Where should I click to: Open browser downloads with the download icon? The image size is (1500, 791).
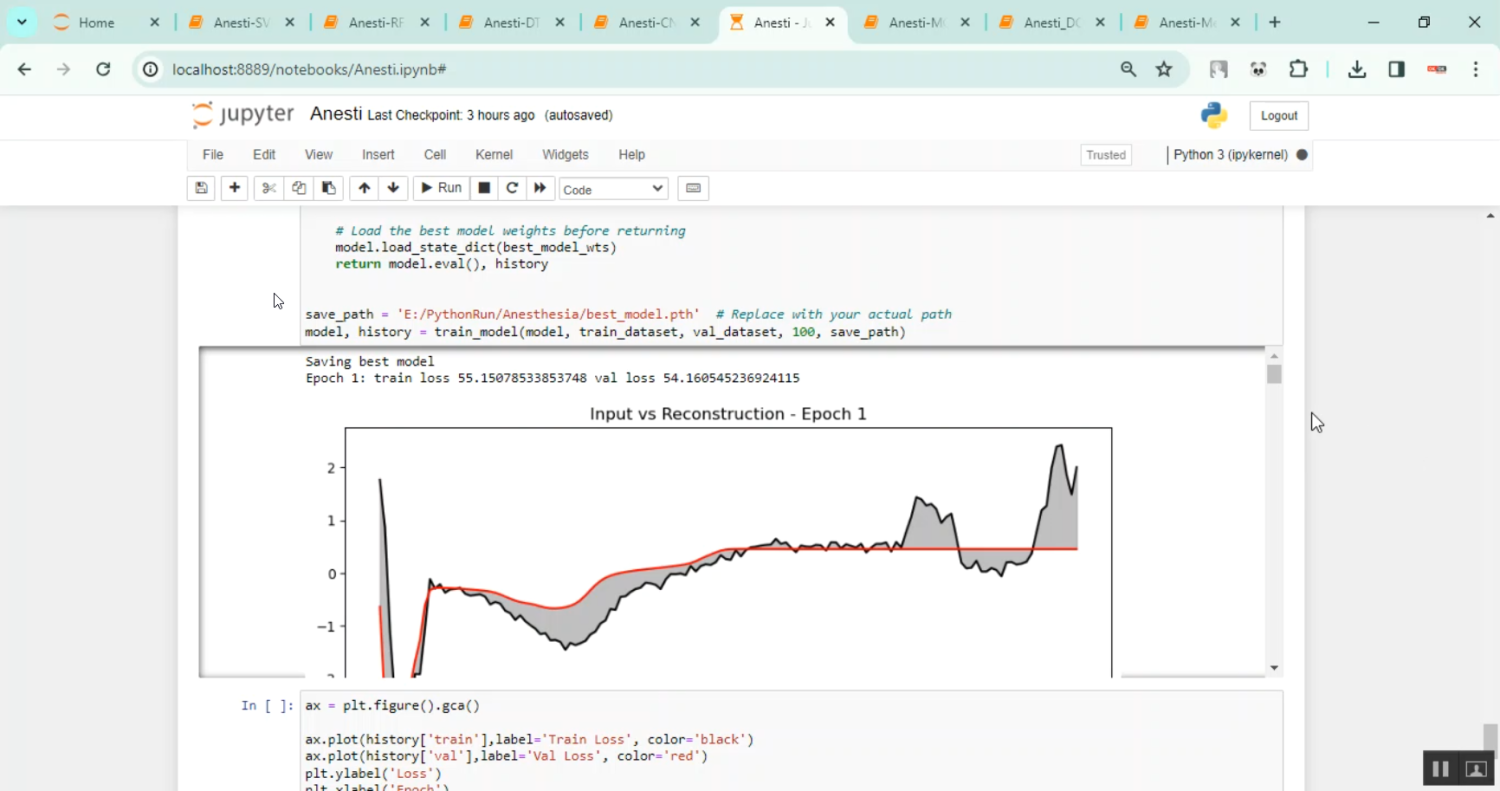point(1356,69)
